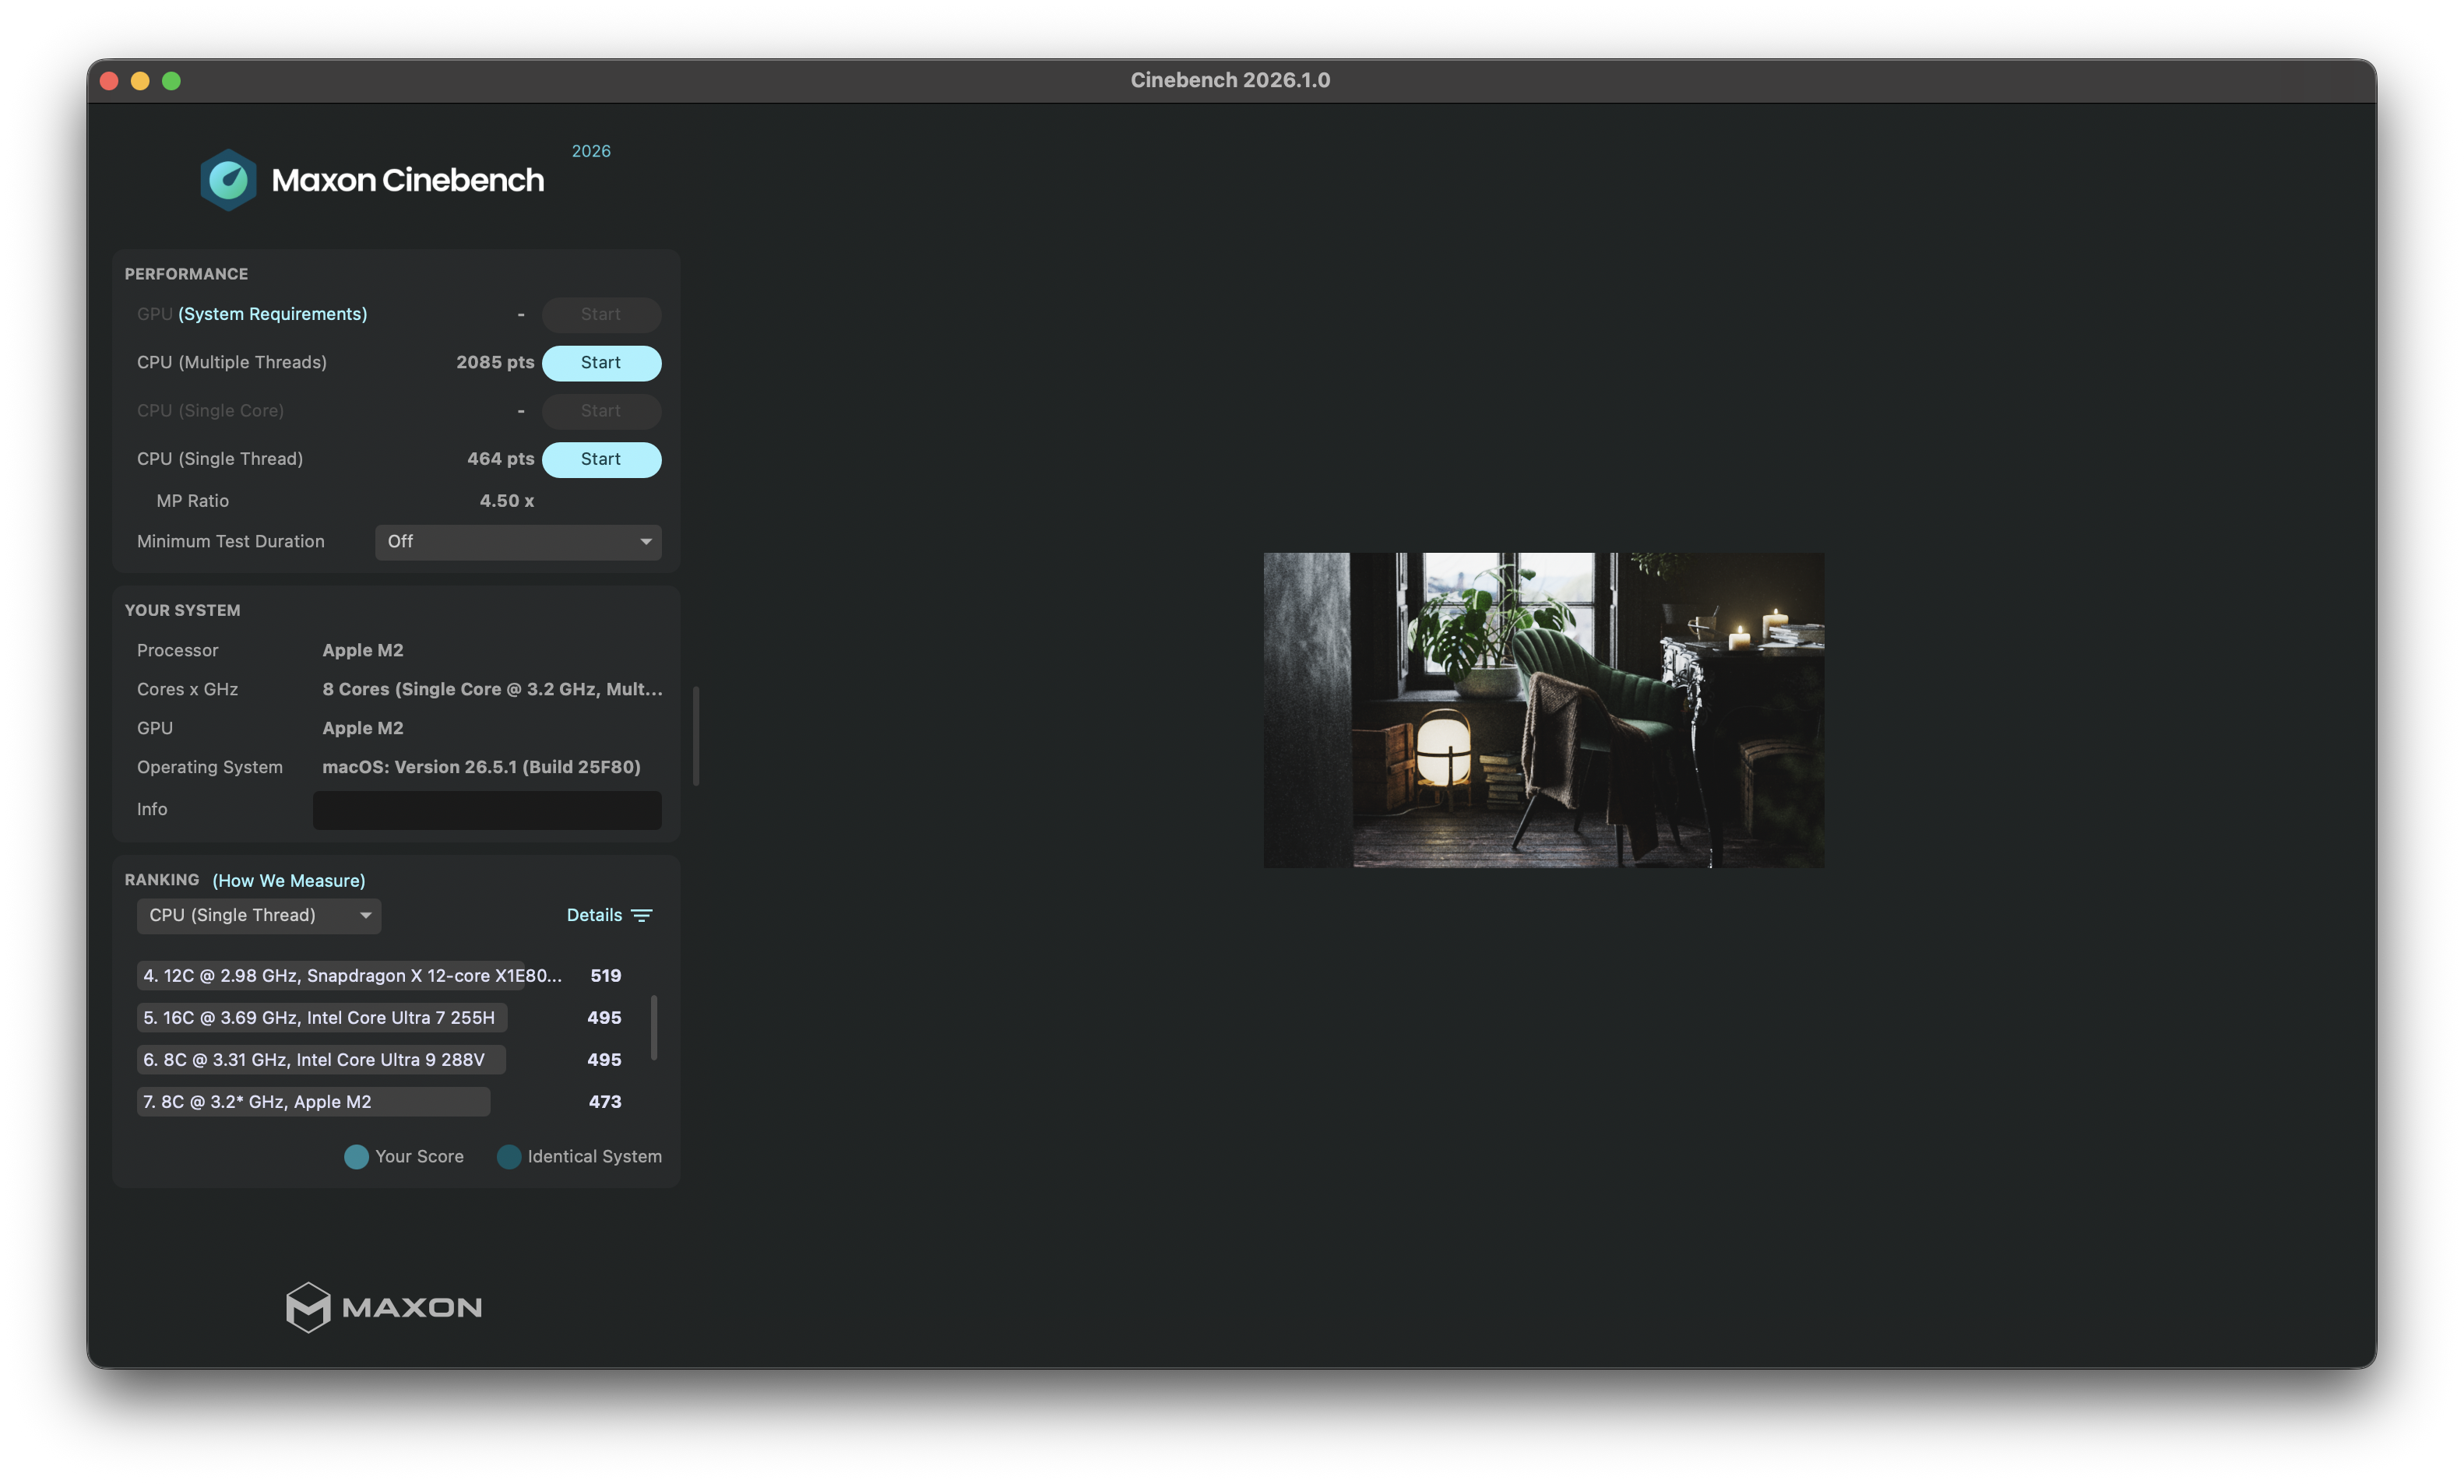Start the CPU (Single Thread) benchmark

point(601,459)
